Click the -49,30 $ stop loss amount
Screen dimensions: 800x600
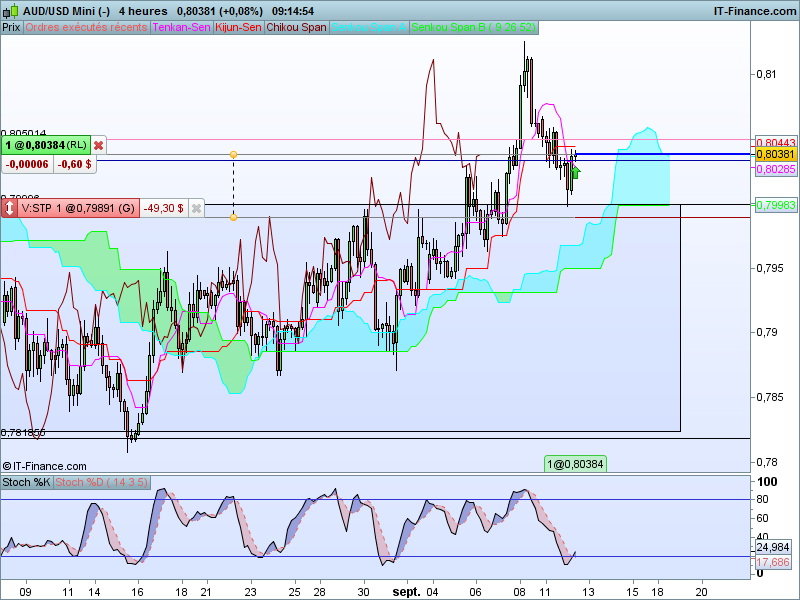[x=163, y=208]
